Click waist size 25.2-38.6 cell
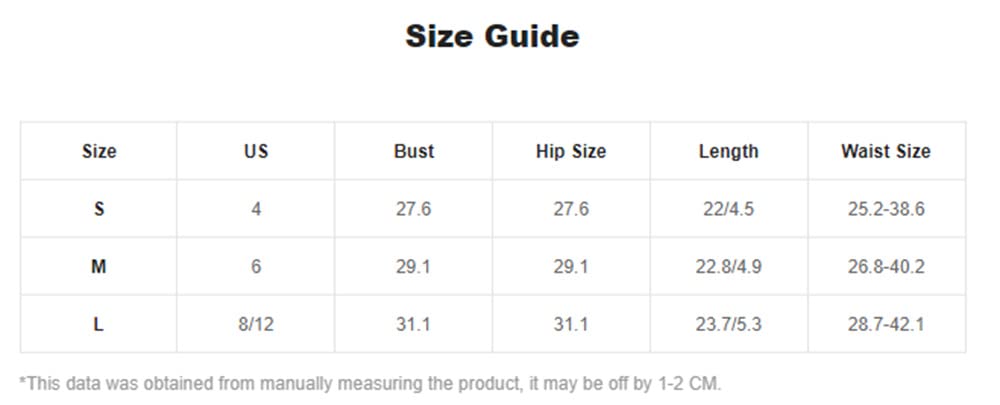Image resolution: width=1000 pixels, height=405 pixels. pyautogui.click(x=886, y=209)
